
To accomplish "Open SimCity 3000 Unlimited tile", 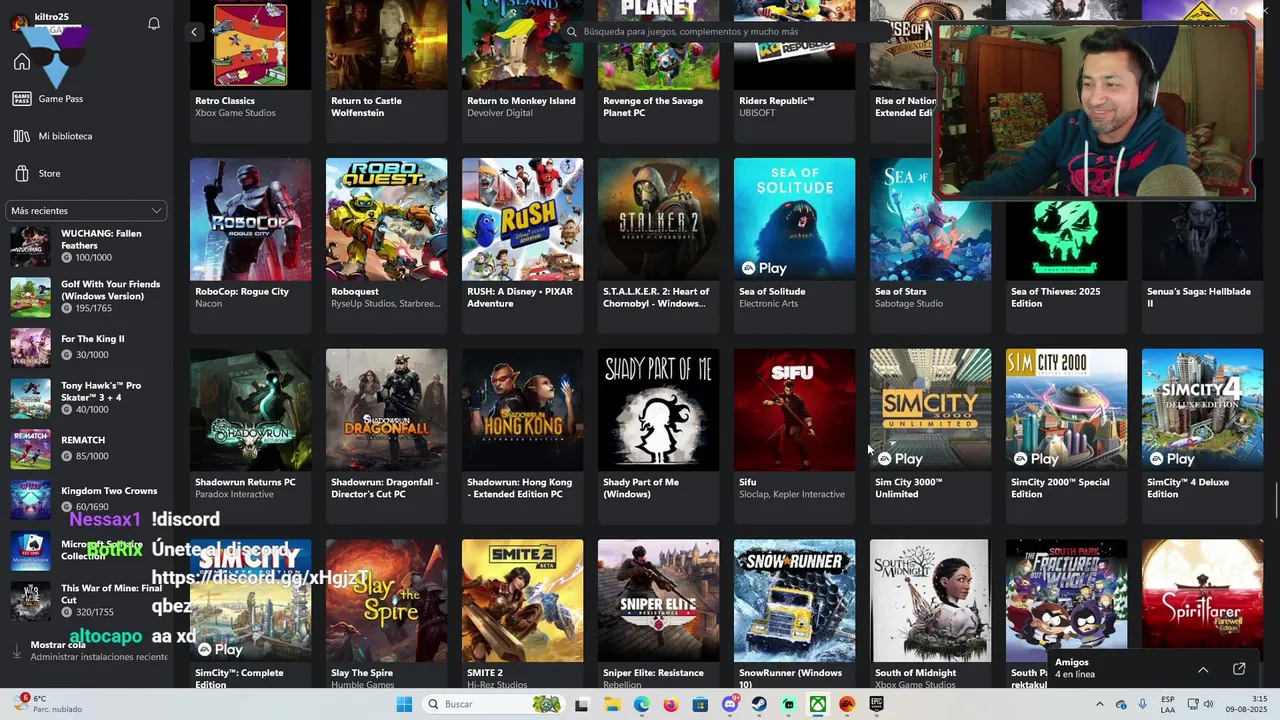I will pyautogui.click(x=931, y=436).
